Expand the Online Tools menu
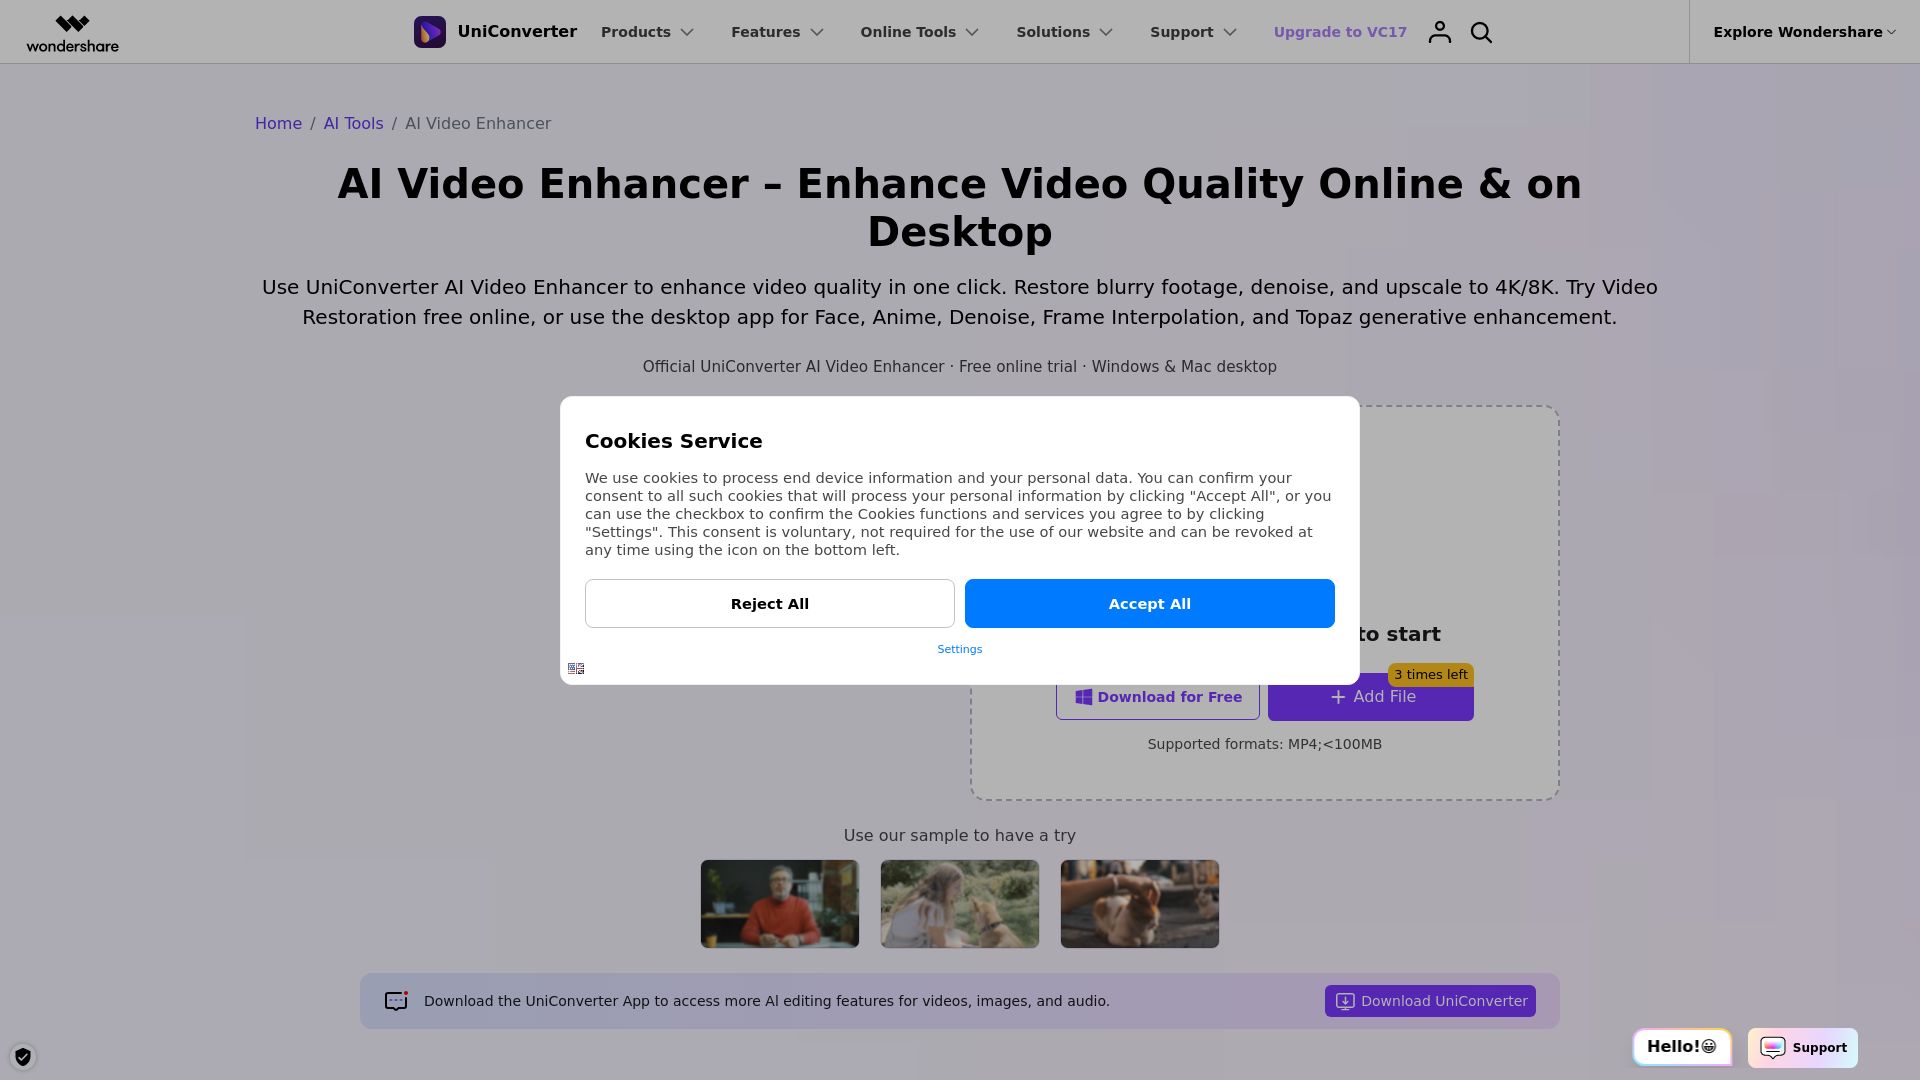Viewport: 1920px width, 1080px height. 919,32
